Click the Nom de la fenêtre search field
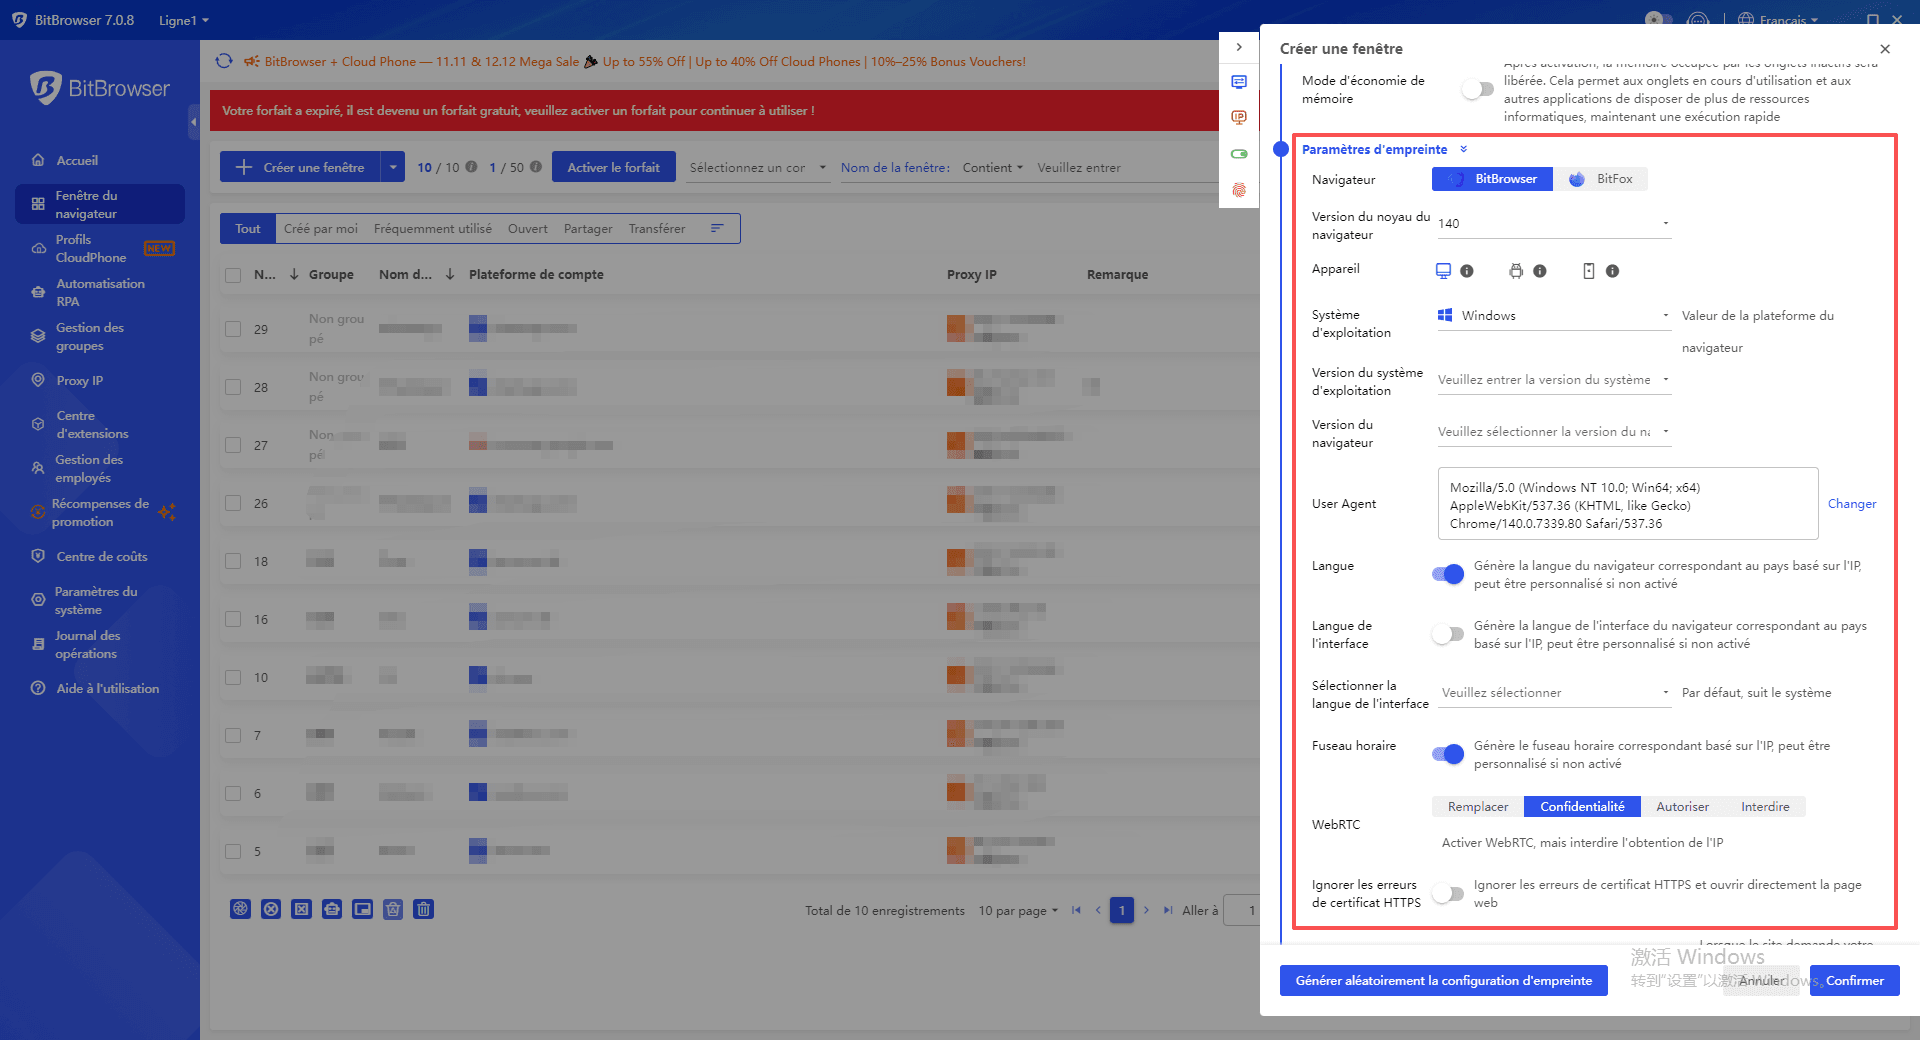Viewport: 1920px width, 1040px height. click(1120, 168)
